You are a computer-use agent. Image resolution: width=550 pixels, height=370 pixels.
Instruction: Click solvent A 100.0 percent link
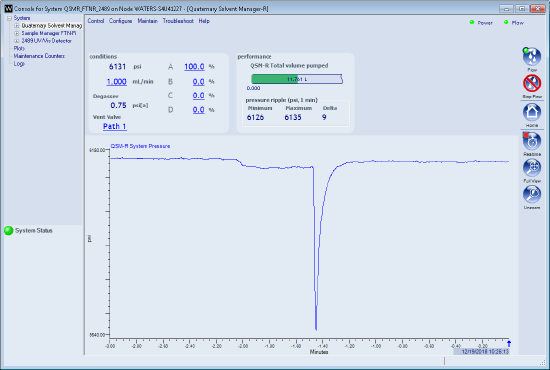194,67
